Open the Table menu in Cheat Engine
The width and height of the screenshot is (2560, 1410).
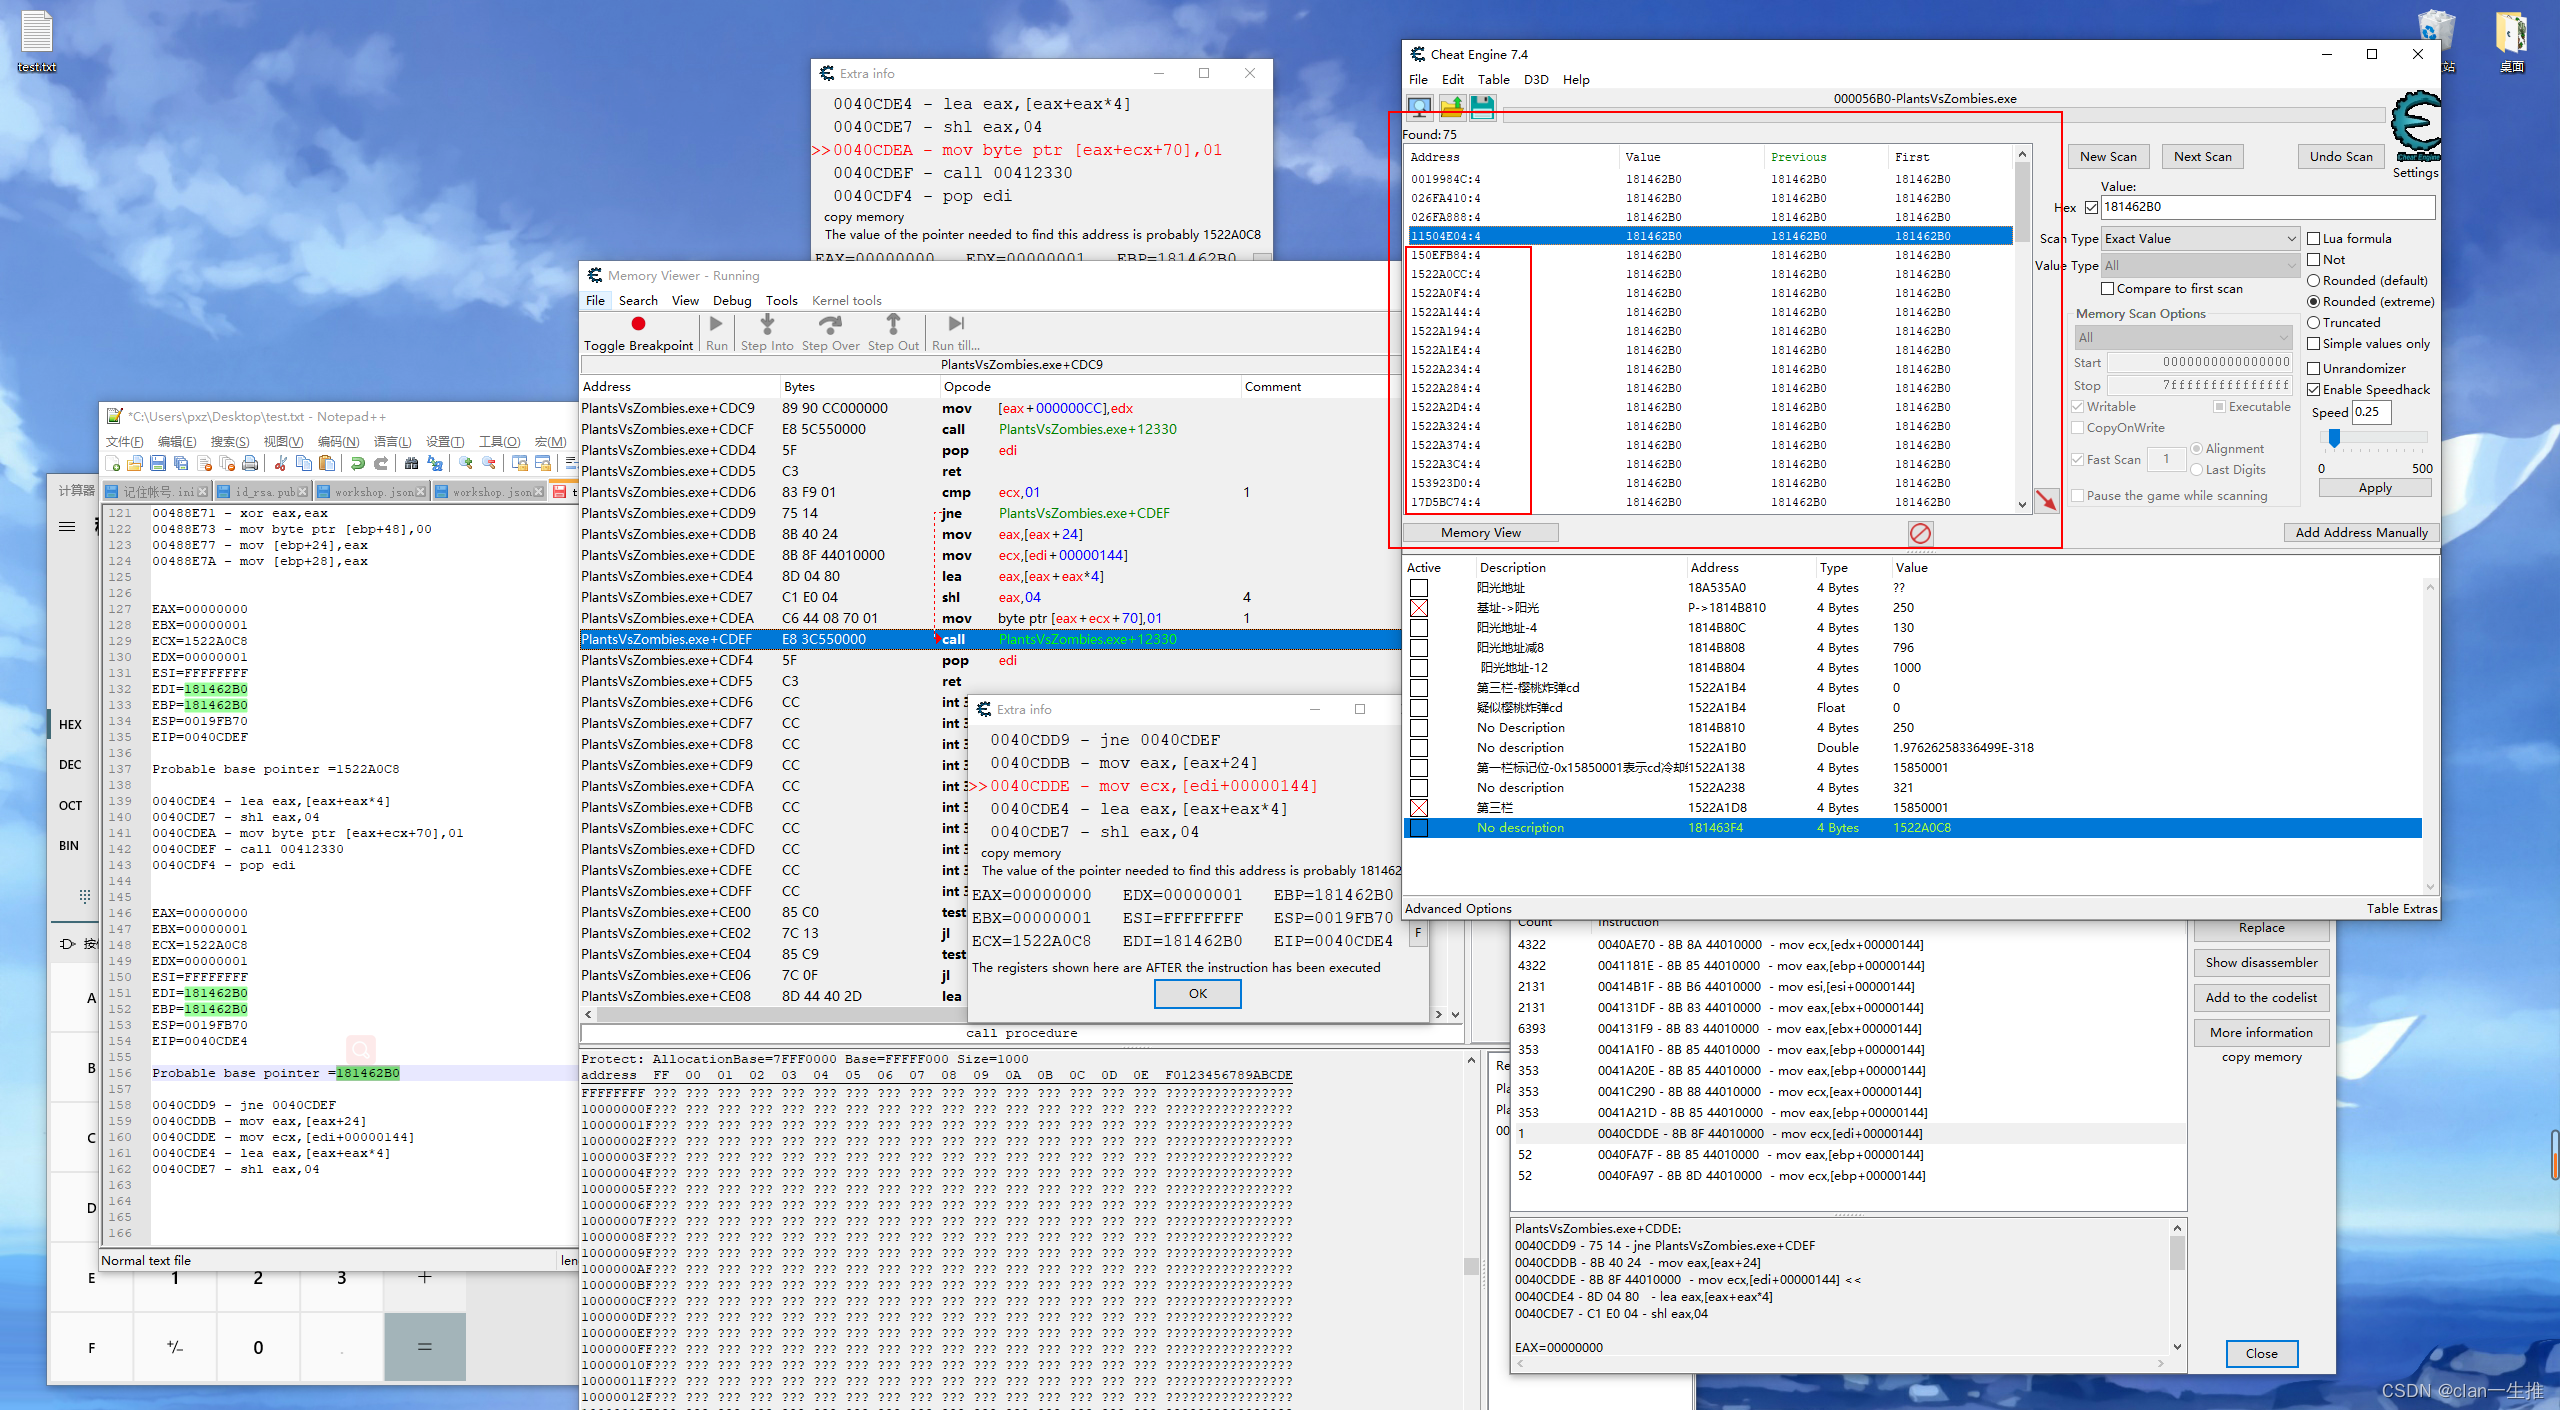click(1493, 80)
